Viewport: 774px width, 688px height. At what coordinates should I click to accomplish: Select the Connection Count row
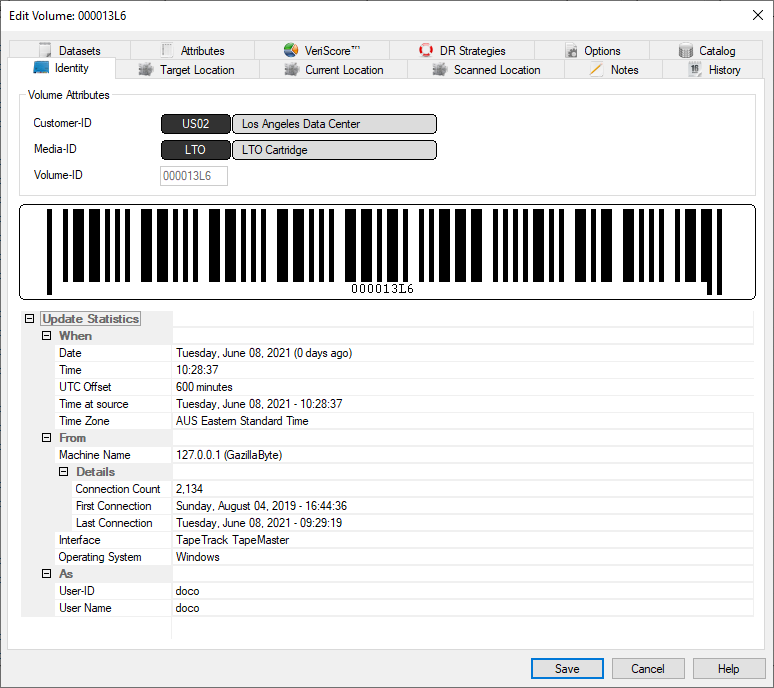click(413, 489)
